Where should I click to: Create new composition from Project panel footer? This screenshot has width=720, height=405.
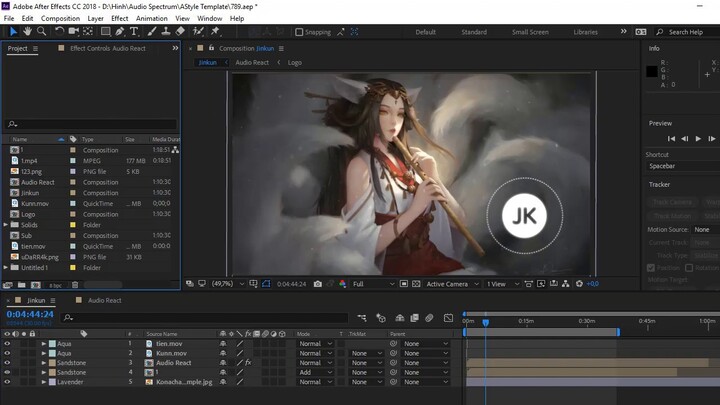click(35, 285)
